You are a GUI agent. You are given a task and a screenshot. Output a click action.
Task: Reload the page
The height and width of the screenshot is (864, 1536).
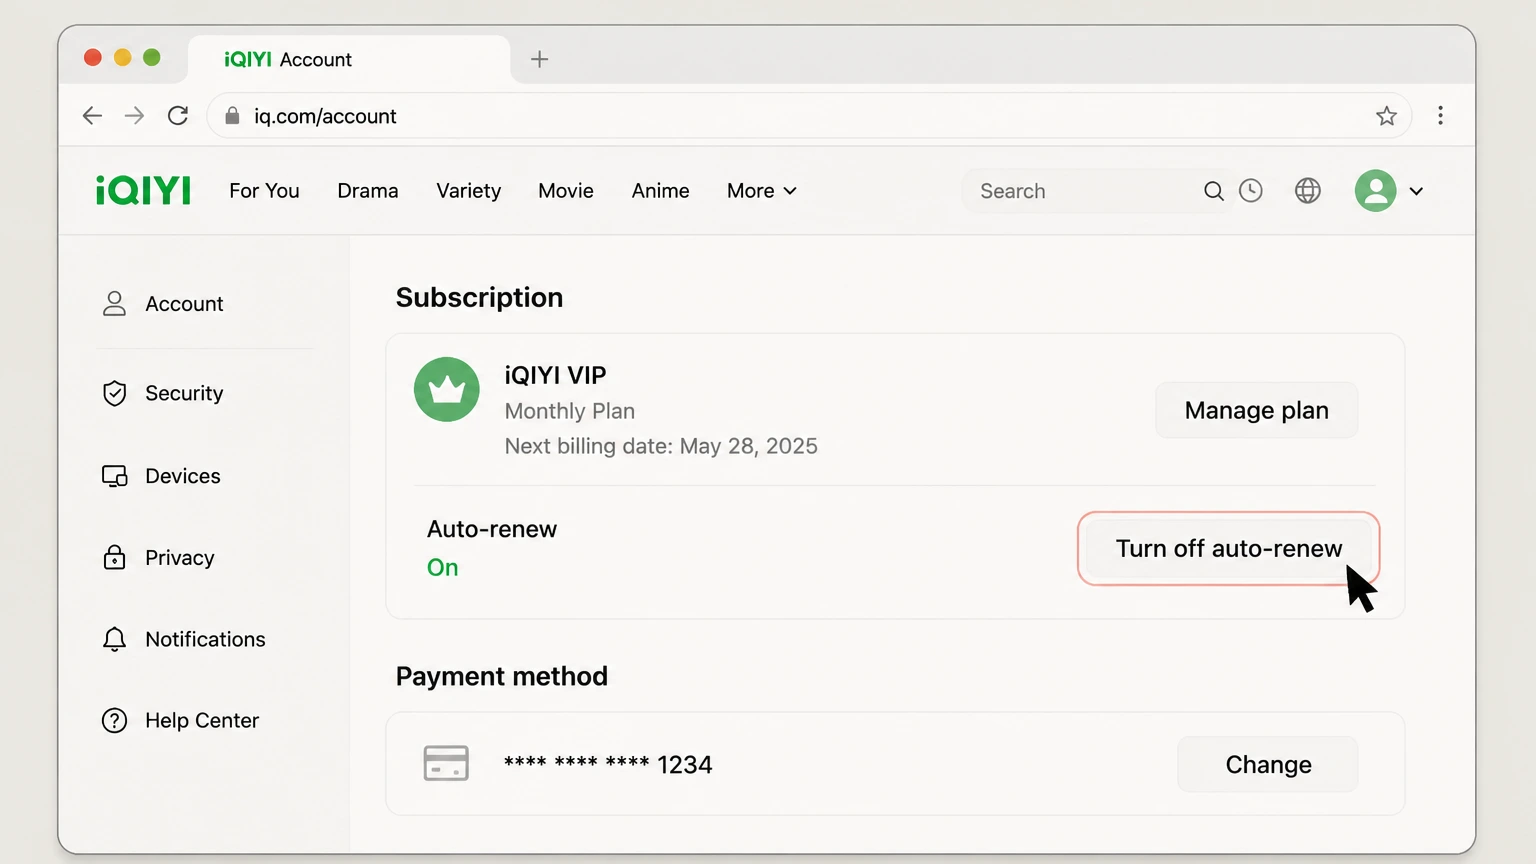click(x=178, y=116)
